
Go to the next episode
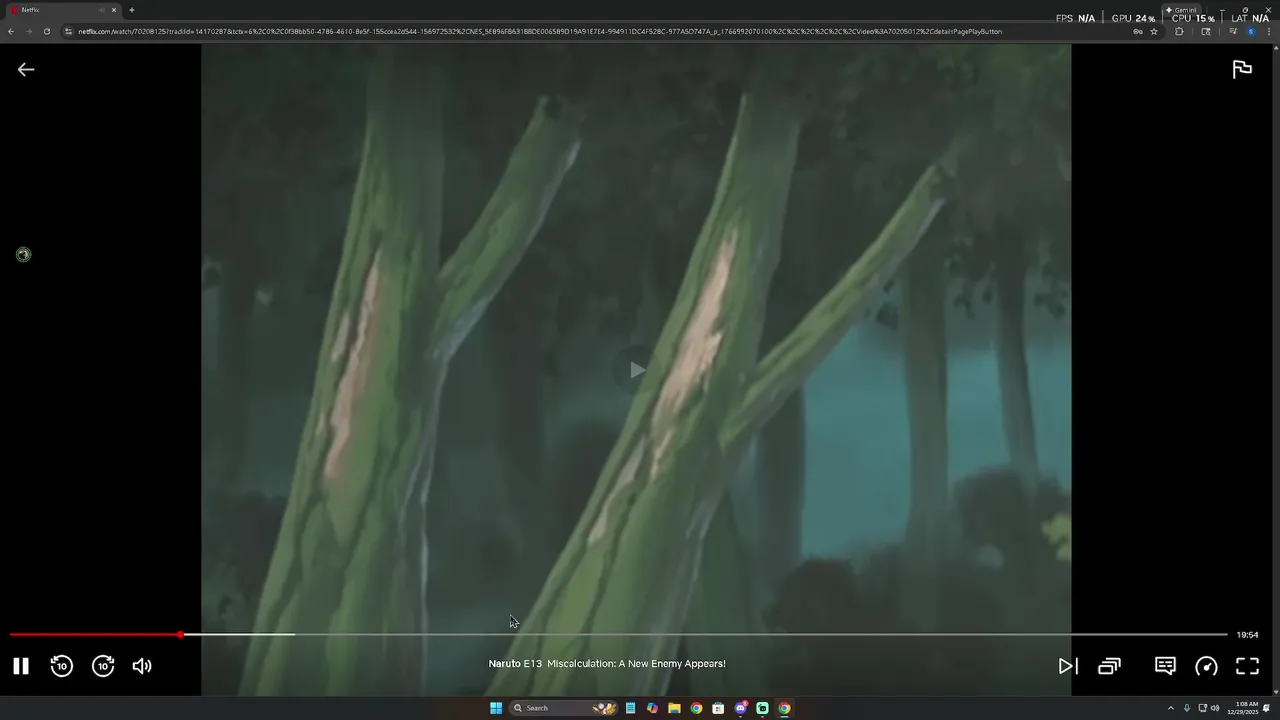tap(1068, 666)
